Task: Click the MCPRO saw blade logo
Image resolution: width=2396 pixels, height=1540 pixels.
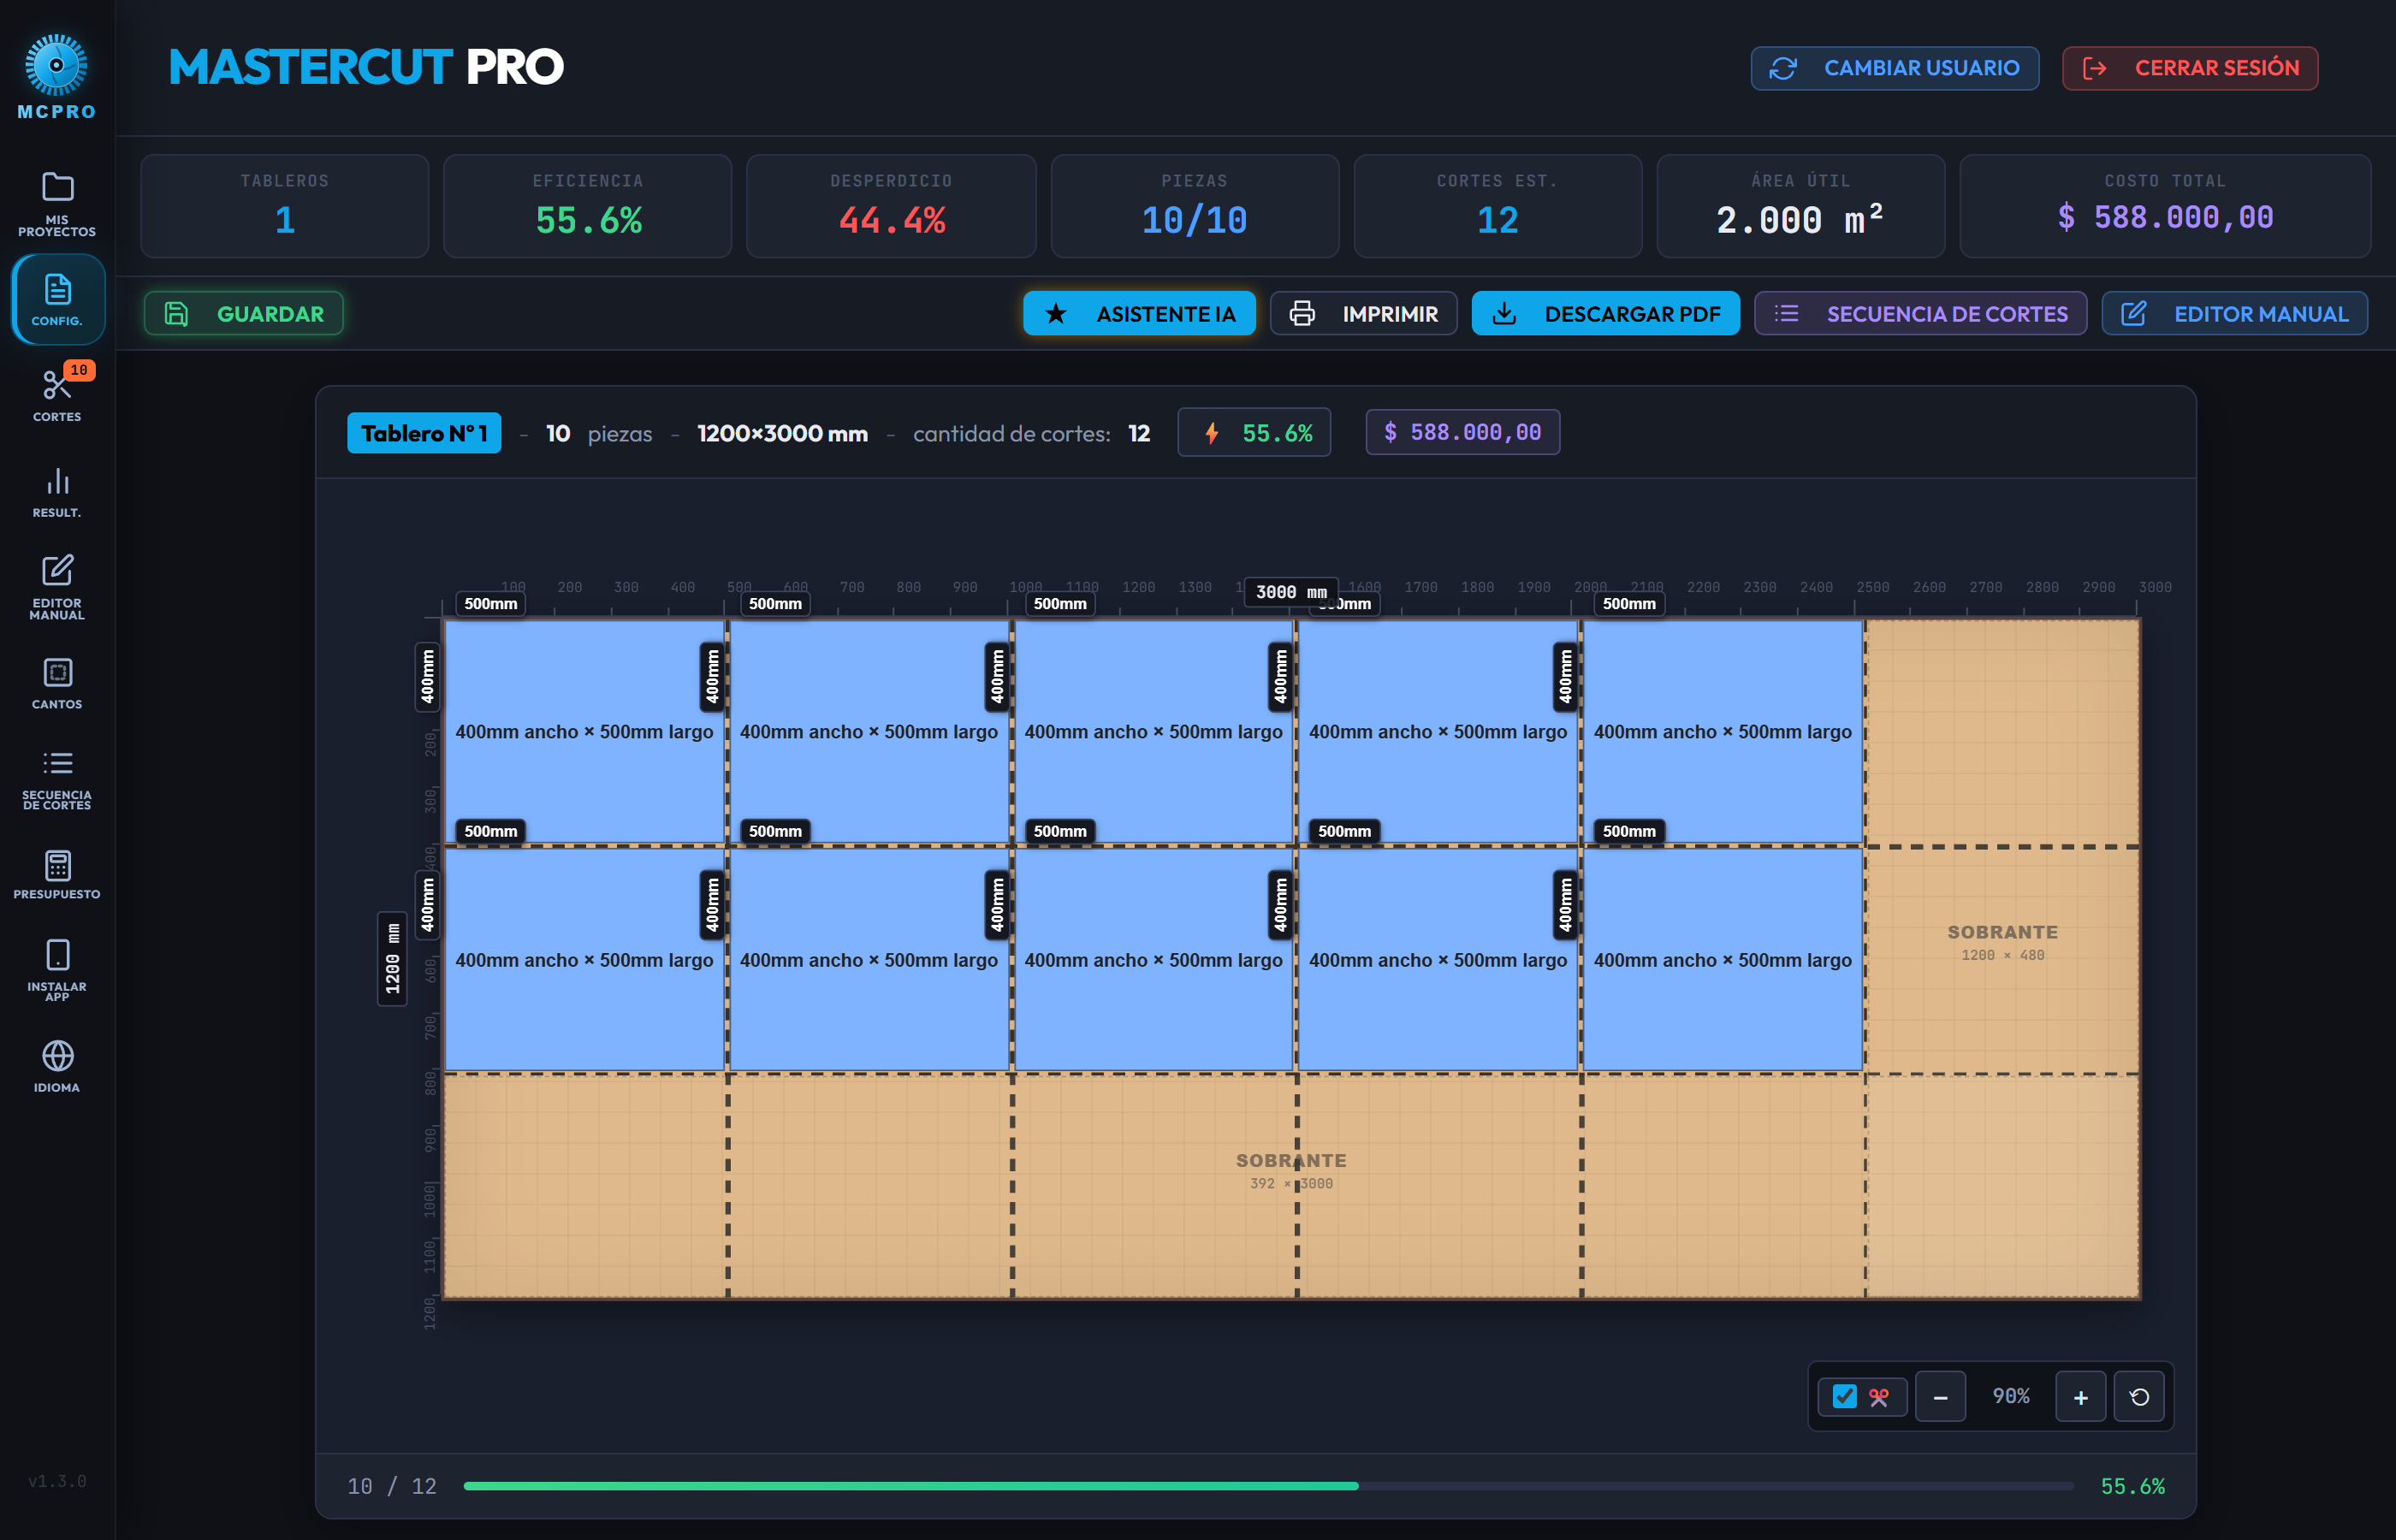Action: tap(56, 65)
